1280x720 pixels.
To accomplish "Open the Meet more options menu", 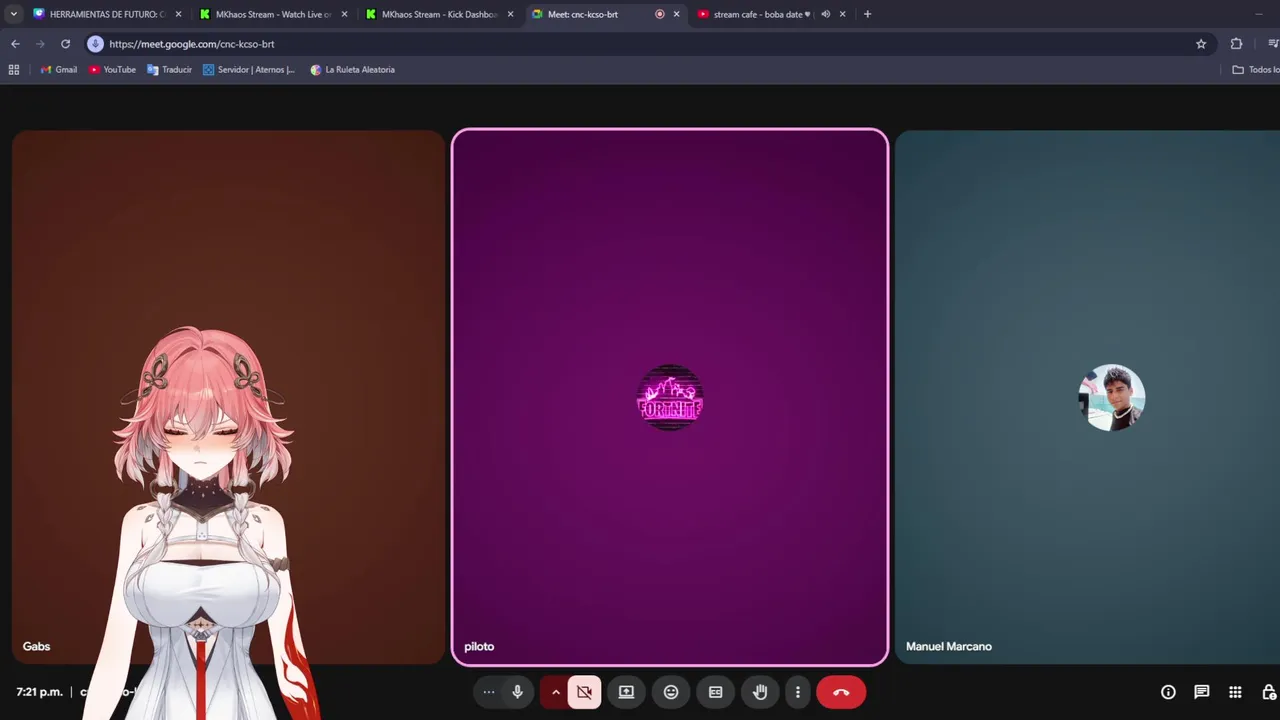I will pyautogui.click(x=797, y=692).
